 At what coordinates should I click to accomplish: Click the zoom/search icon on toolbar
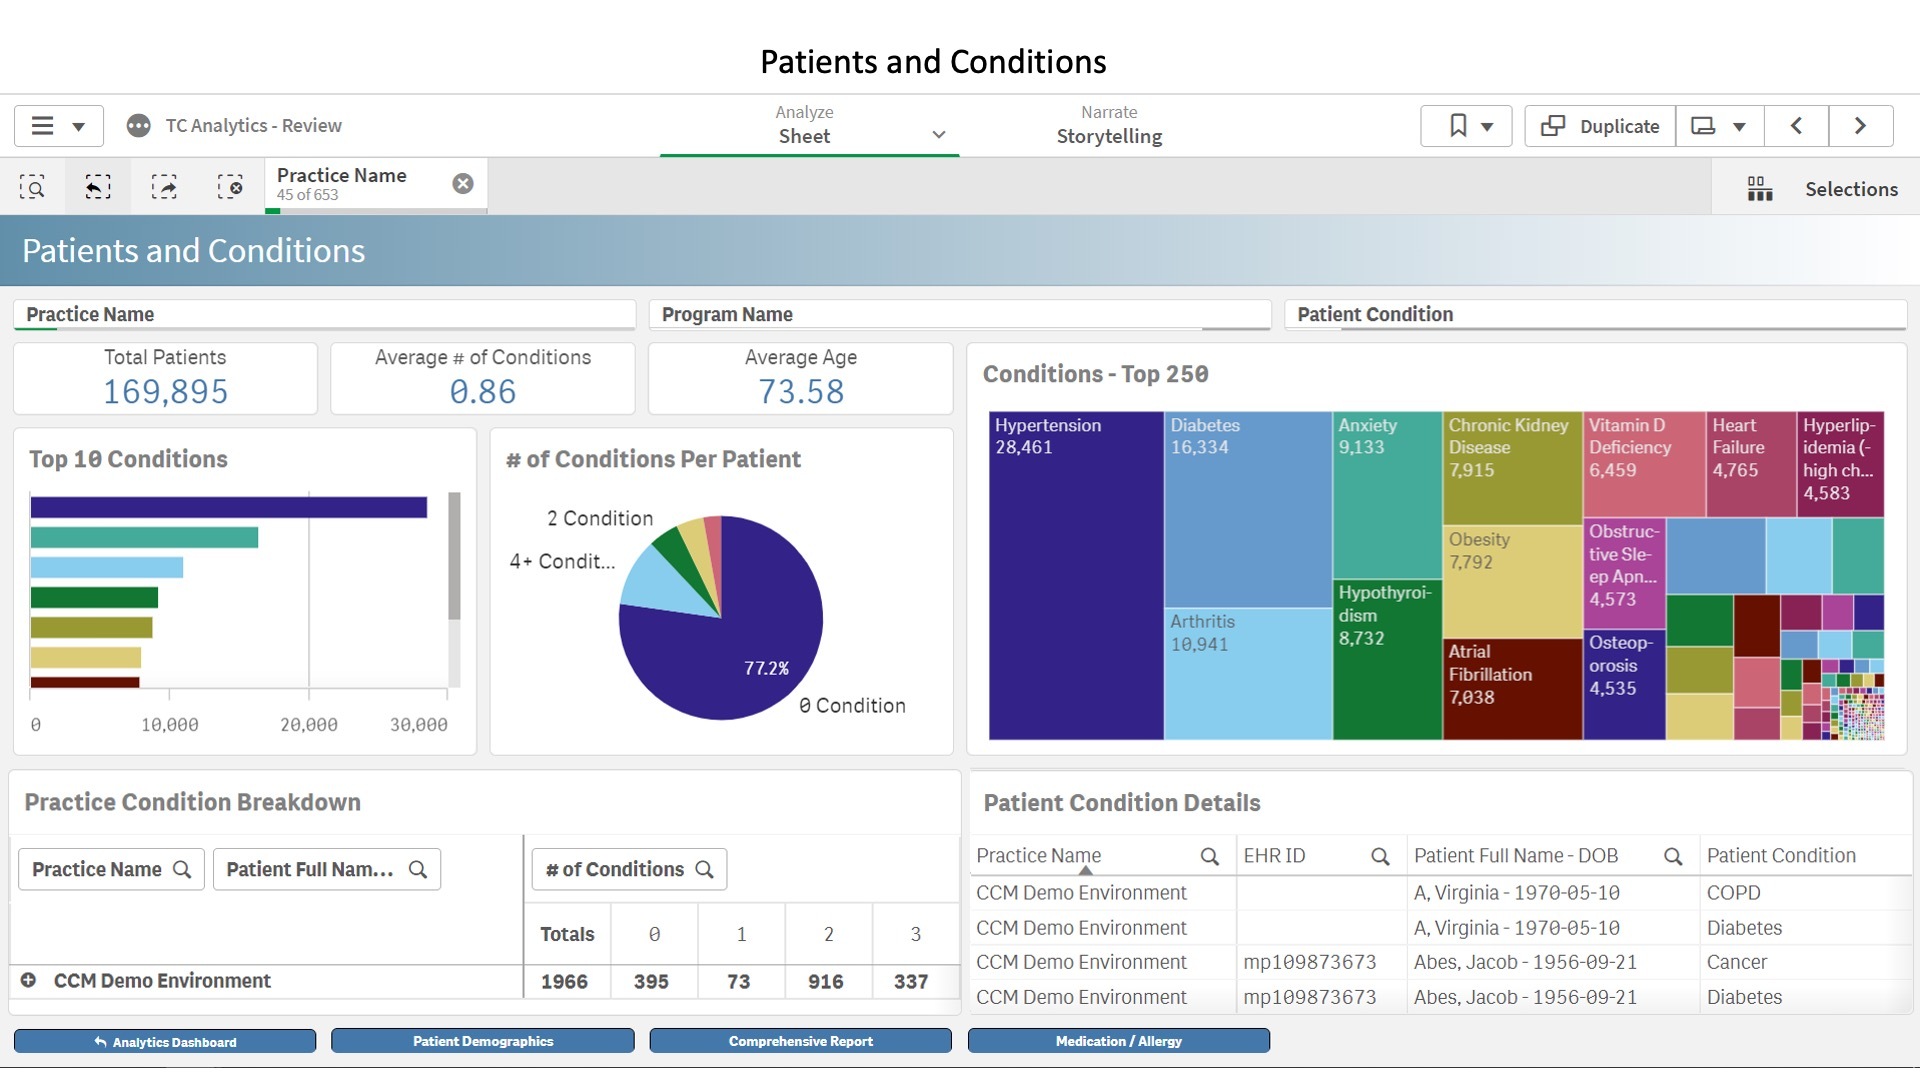(x=33, y=185)
